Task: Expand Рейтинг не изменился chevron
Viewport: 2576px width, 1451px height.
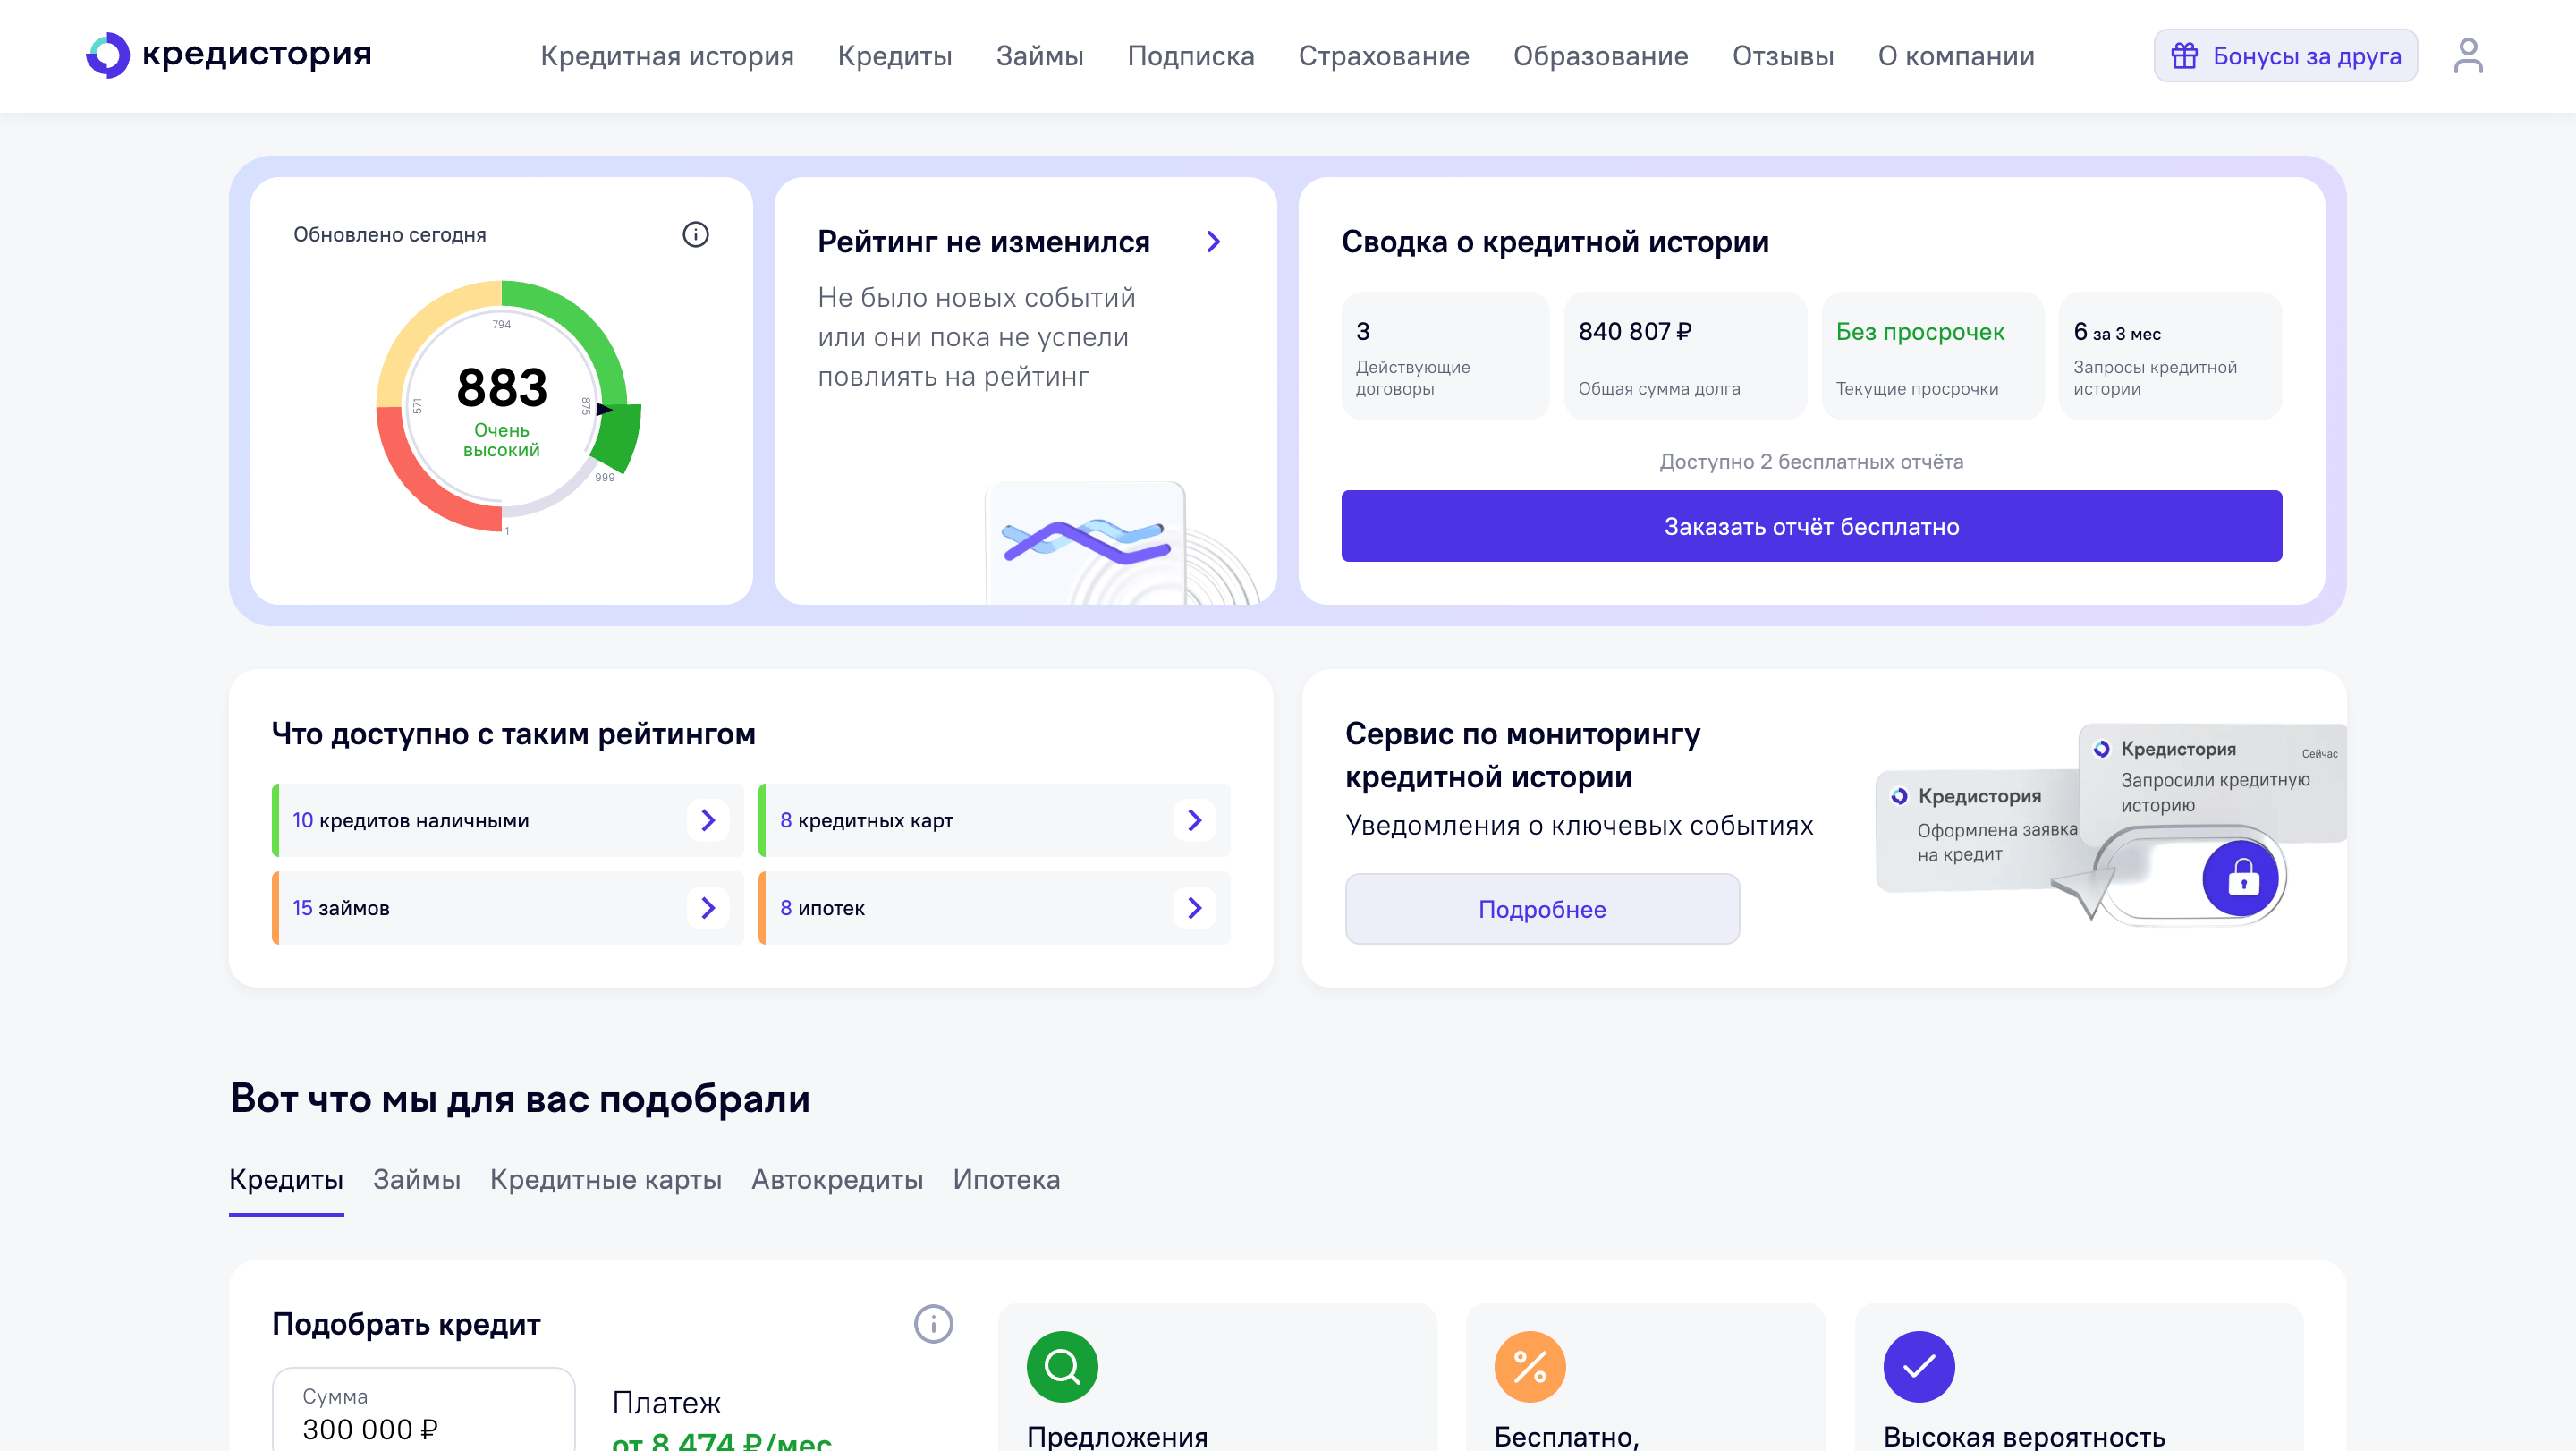Action: [x=1213, y=241]
